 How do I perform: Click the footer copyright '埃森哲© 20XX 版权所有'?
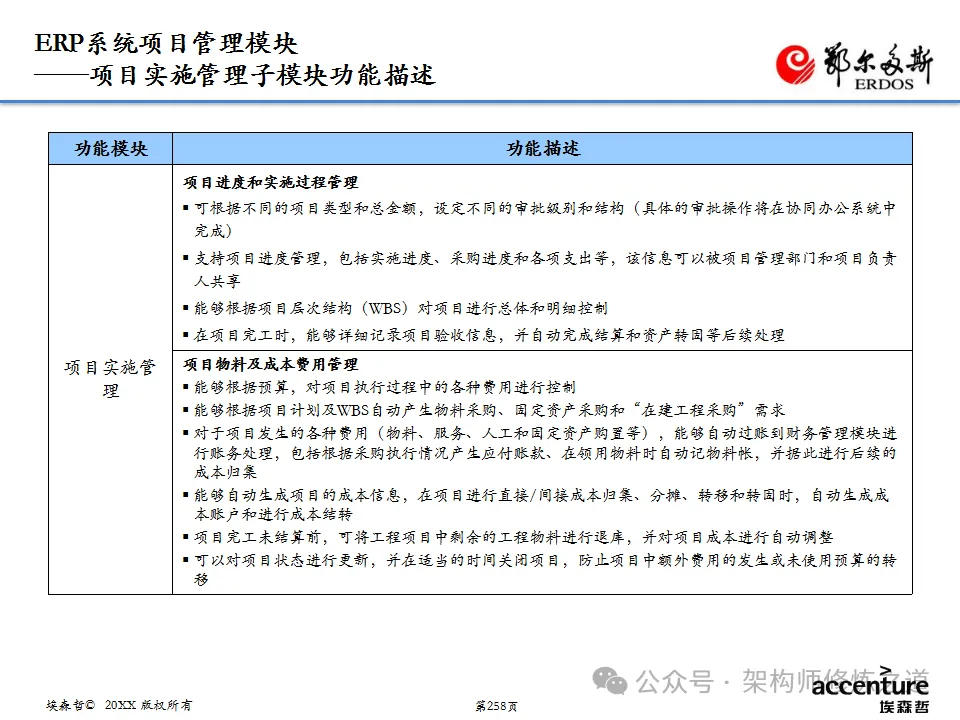click(x=119, y=705)
